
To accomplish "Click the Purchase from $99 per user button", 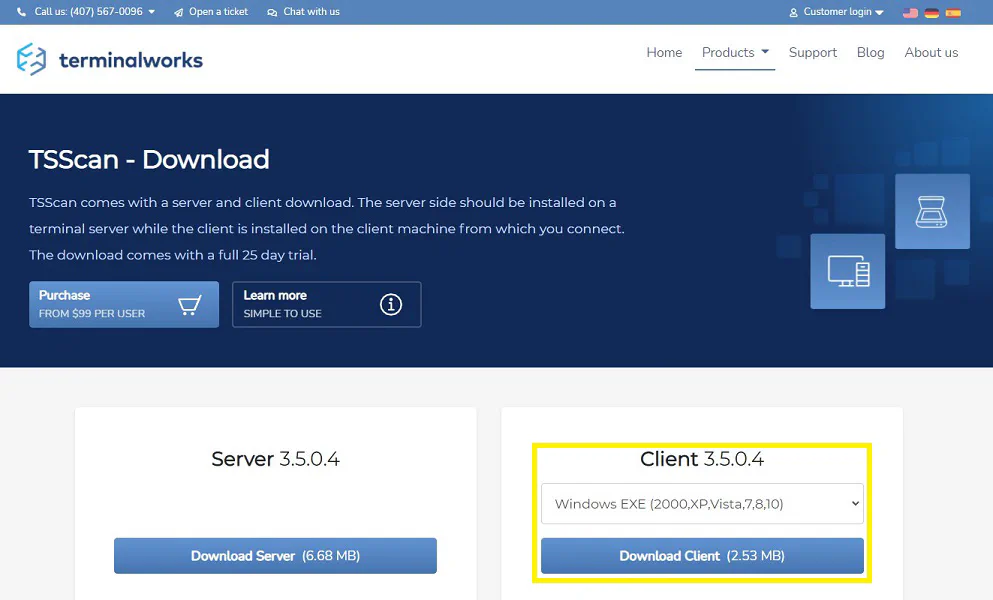I will click(x=124, y=305).
